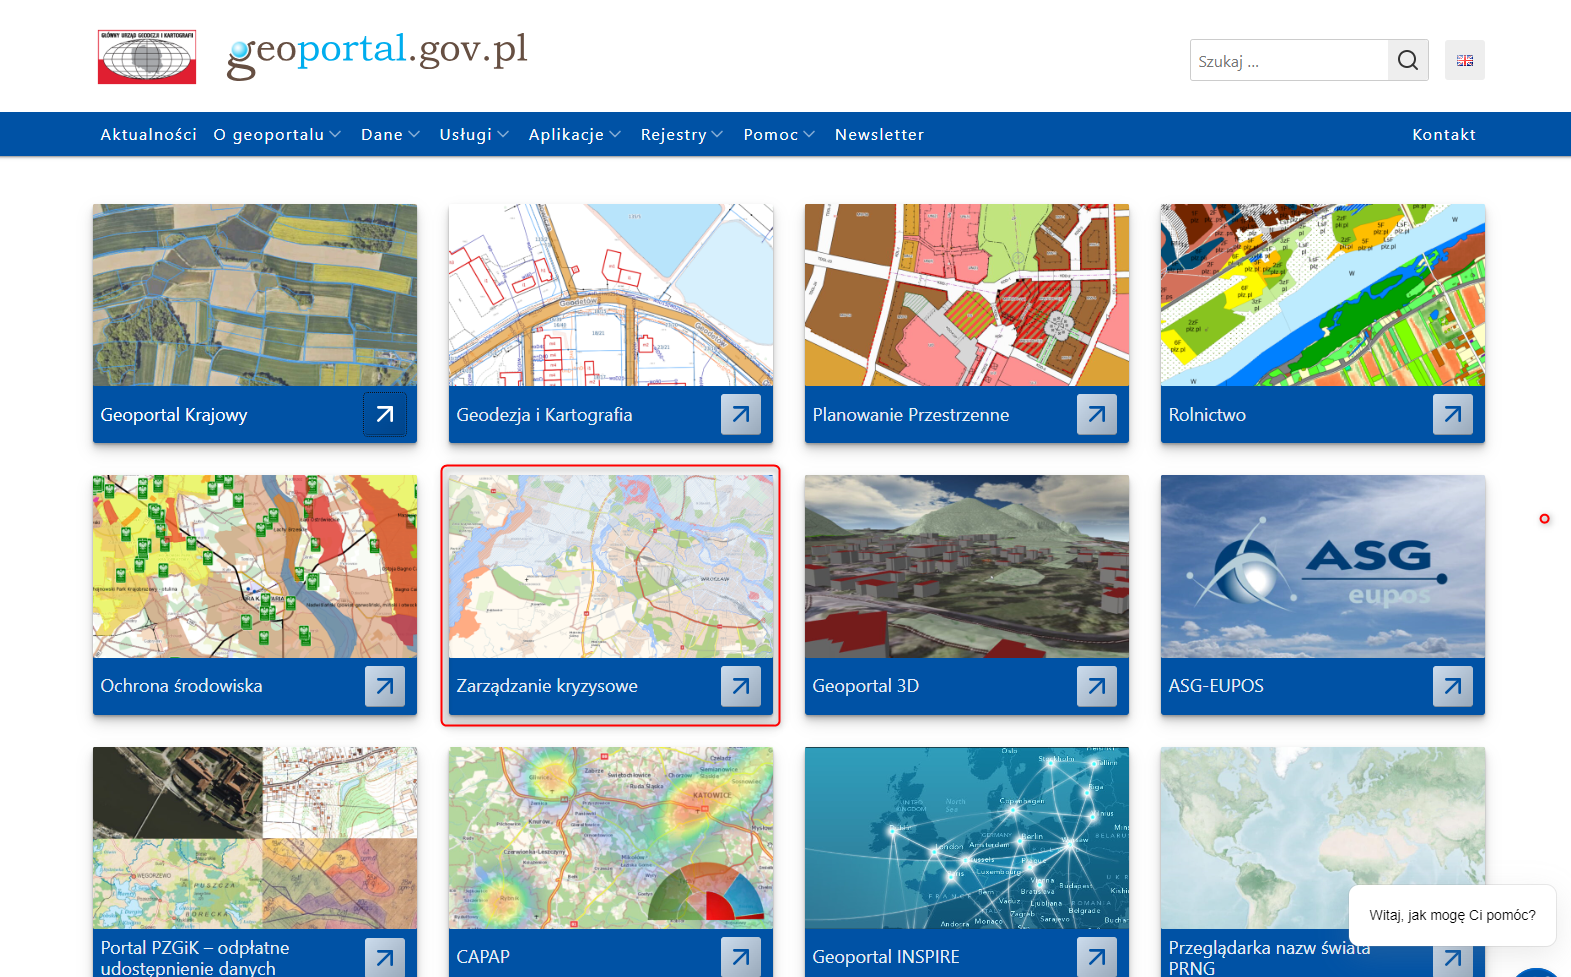Open the Ochrona środowiska arrow icon
This screenshot has width=1571, height=977.
tap(385, 686)
